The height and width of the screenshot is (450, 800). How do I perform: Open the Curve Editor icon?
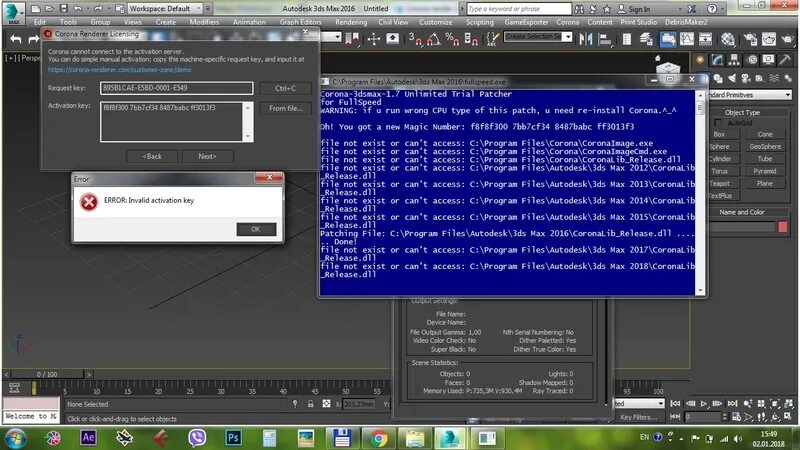click(x=687, y=39)
